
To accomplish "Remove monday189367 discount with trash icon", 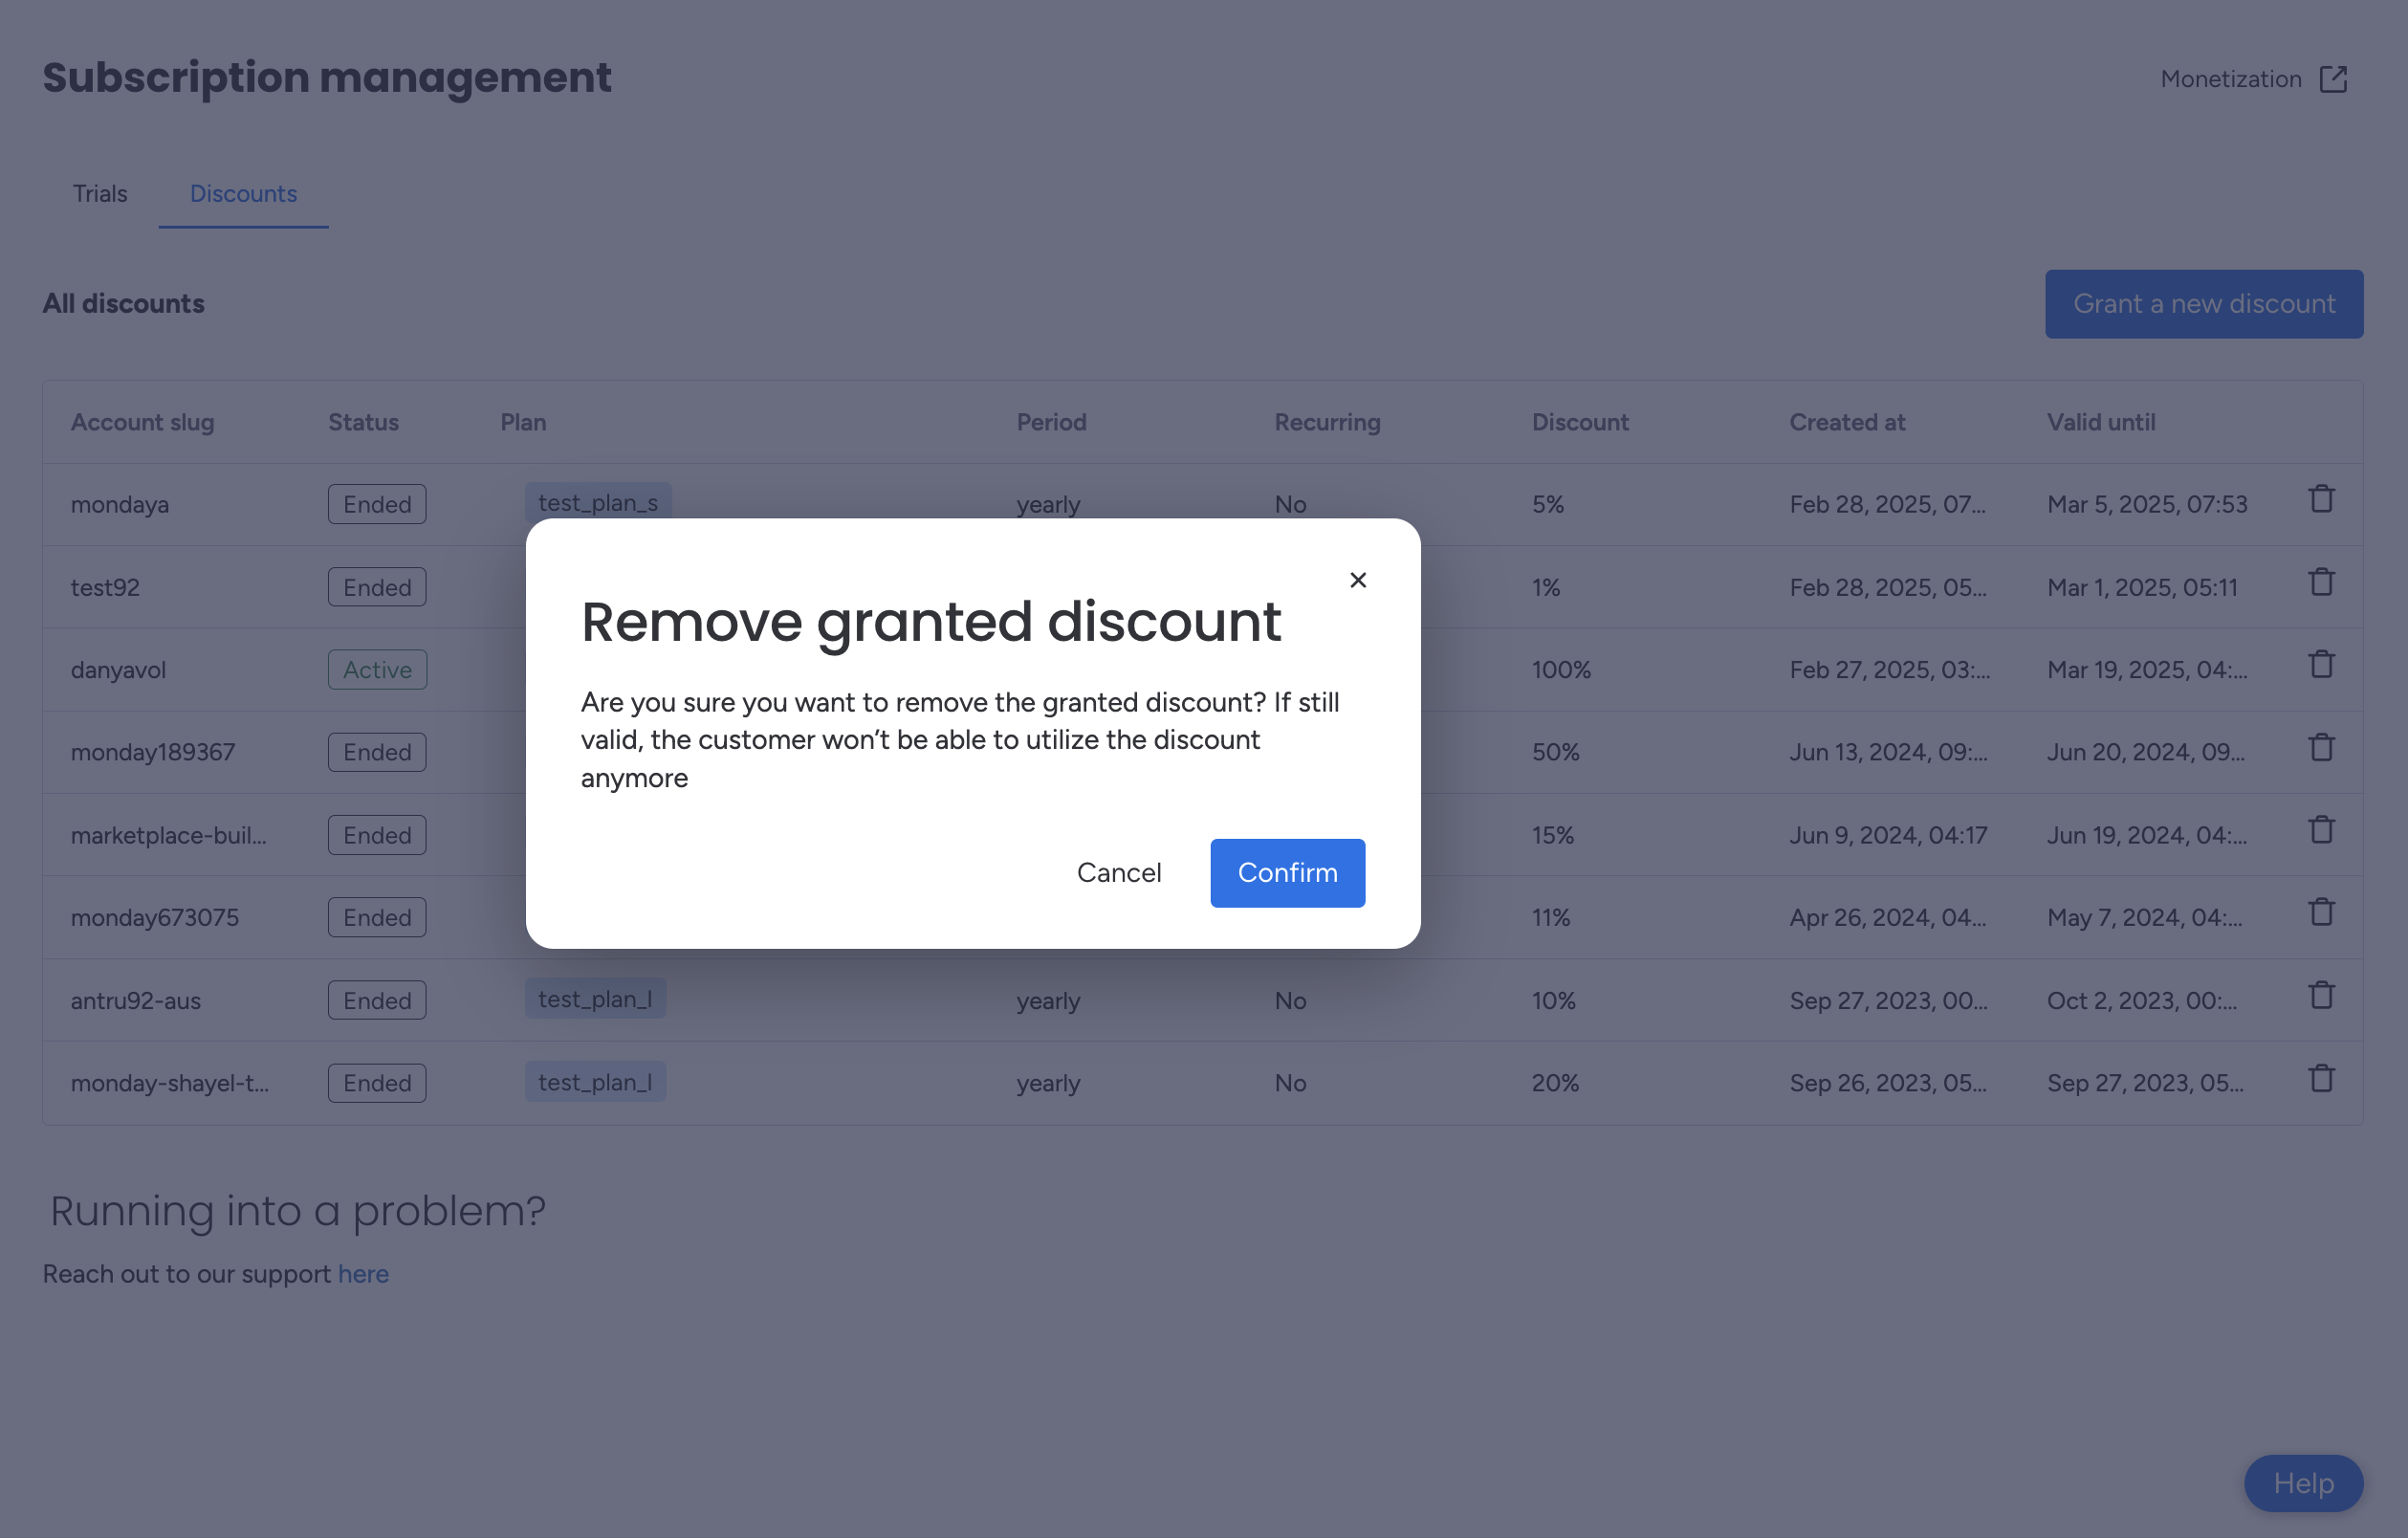I will click(2321, 747).
